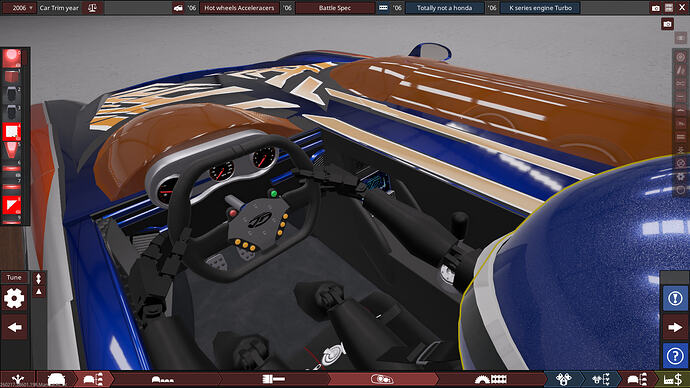Open the red car checklist tab at bottom right
690x388 pixels.
pyautogui.click(x=637, y=379)
